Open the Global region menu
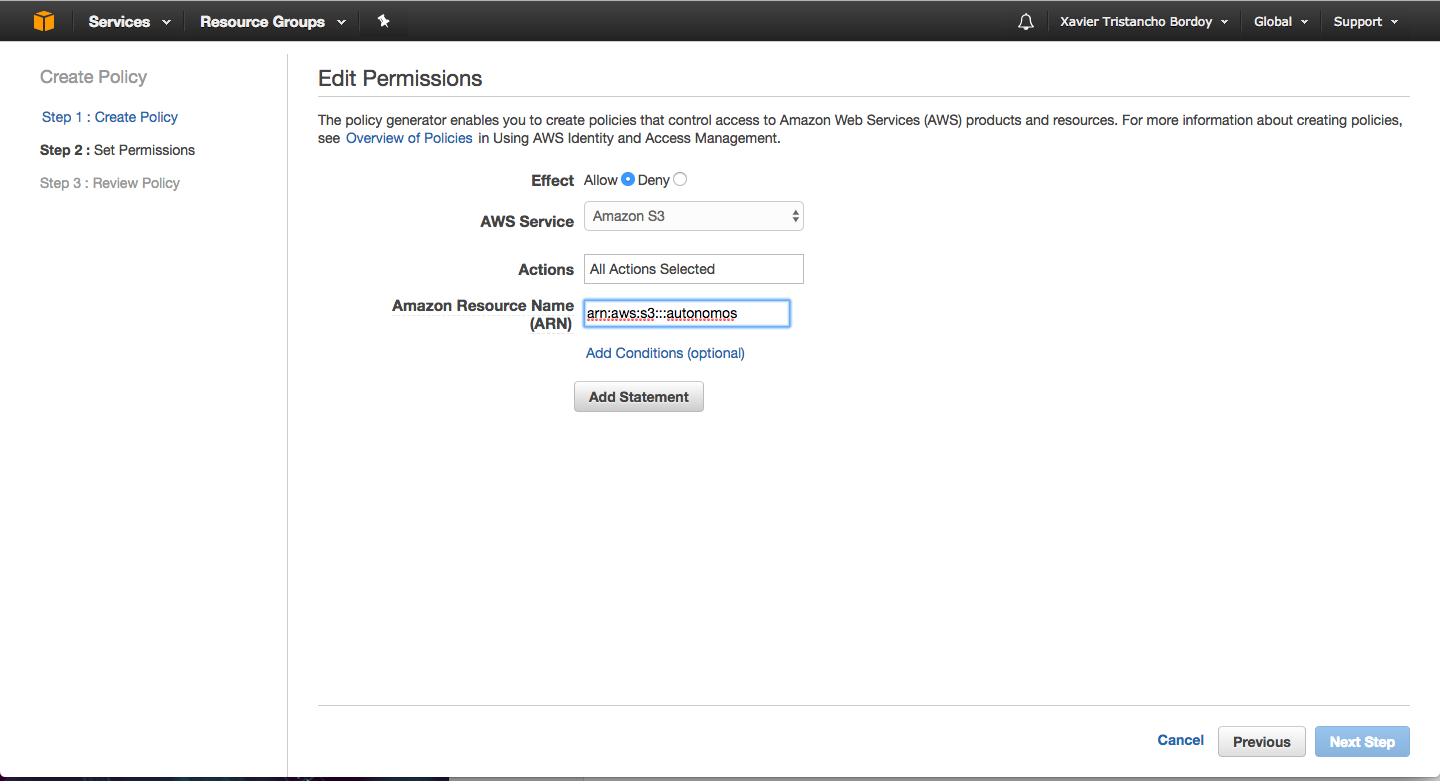Image resolution: width=1440 pixels, height=781 pixels. tap(1280, 21)
